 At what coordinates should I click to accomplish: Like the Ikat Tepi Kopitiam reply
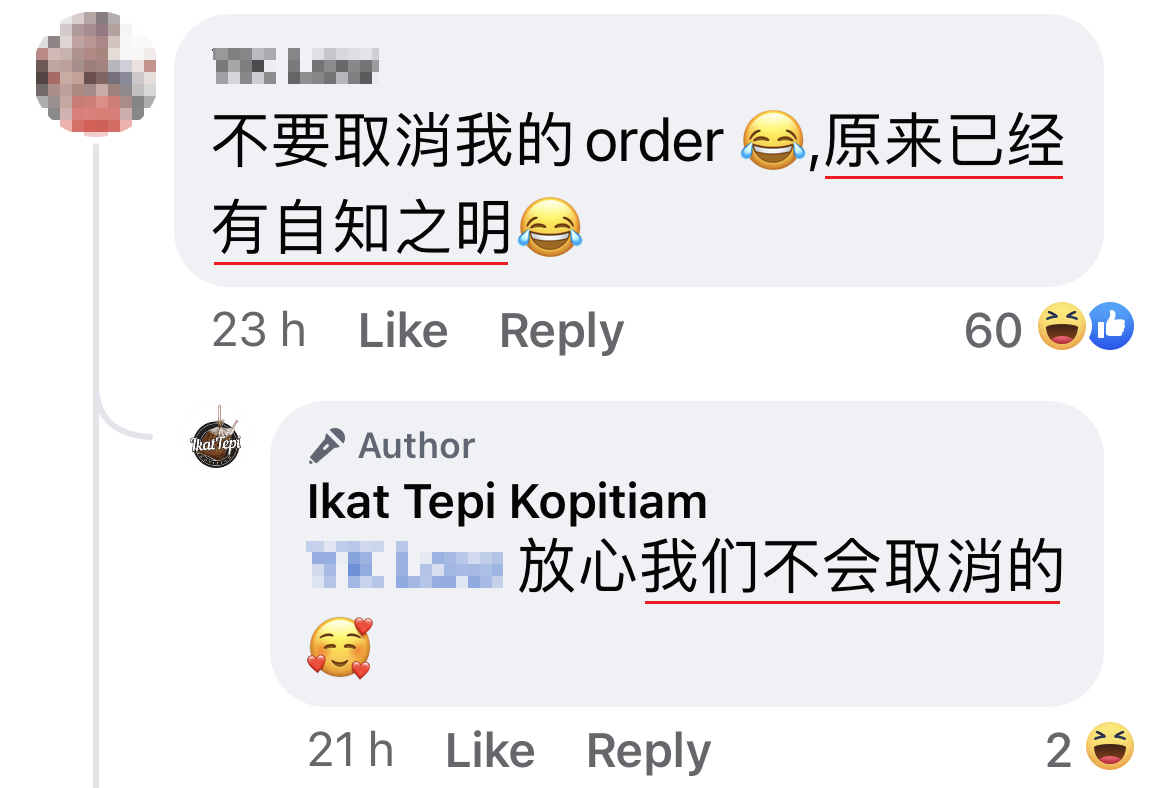point(490,751)
